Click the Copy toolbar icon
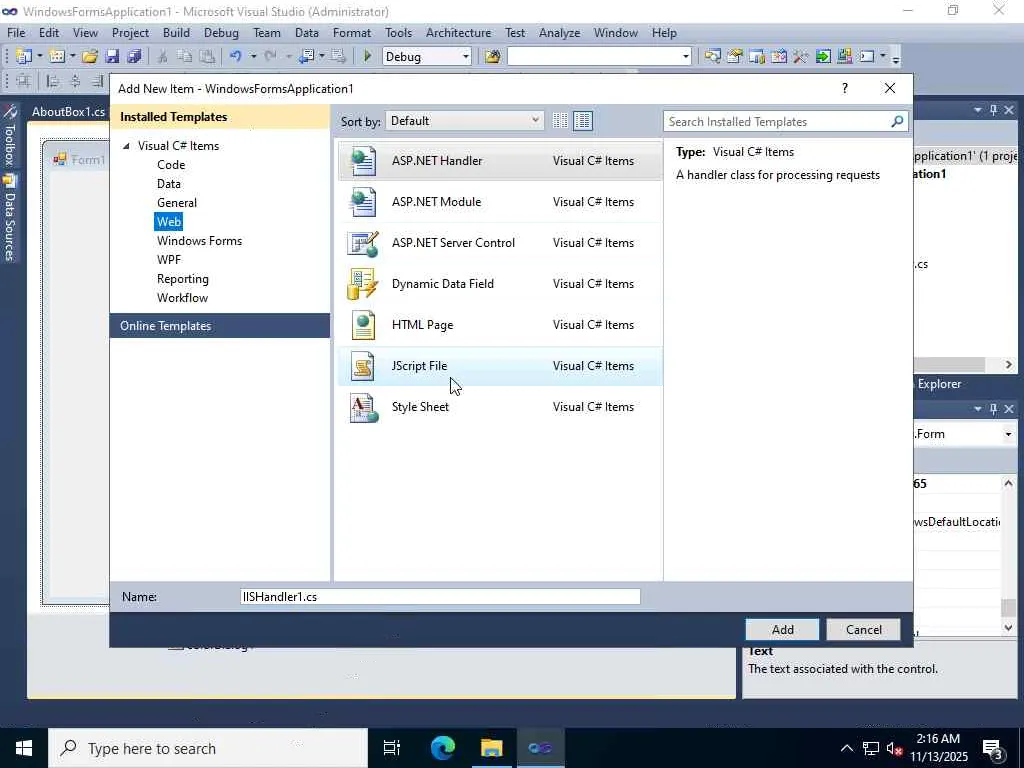The image size is (1024, 768). pos(185,56)
